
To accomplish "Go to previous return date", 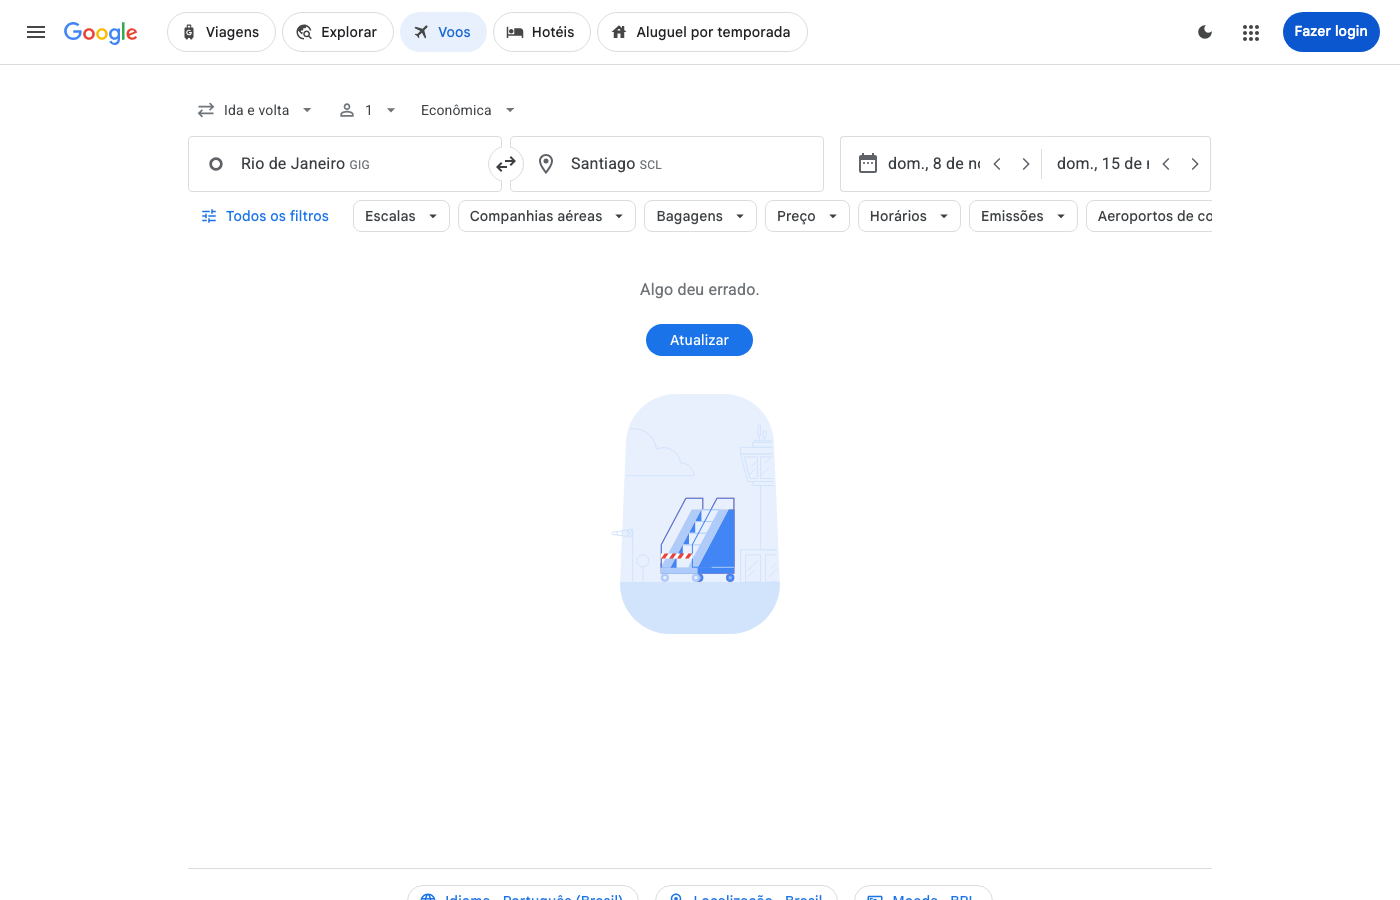I will [1166, 164].
